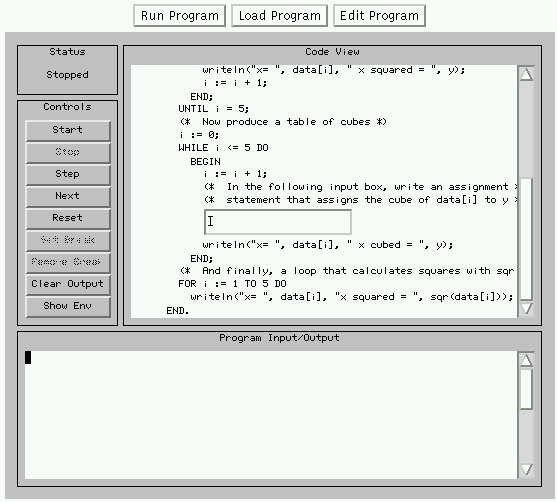The image size is (557, 502).
Task: Click the 'i := 0;' code line
Action: click(x=199, y=135)
